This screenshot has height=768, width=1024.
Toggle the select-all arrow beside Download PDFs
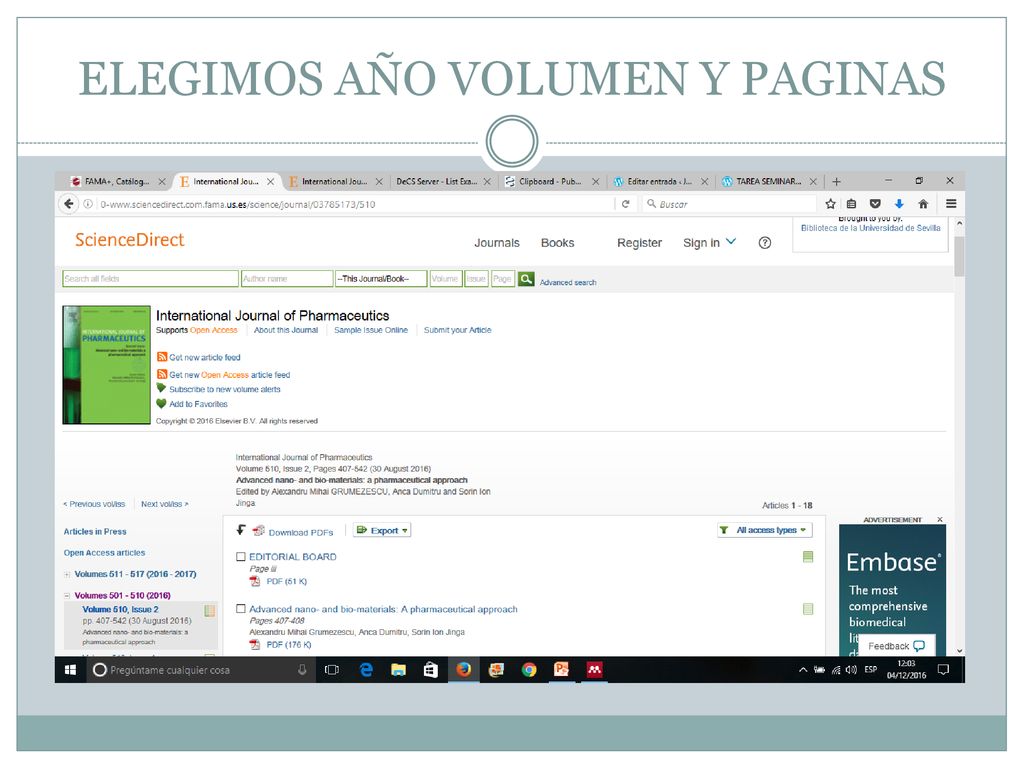pos(241,530)
